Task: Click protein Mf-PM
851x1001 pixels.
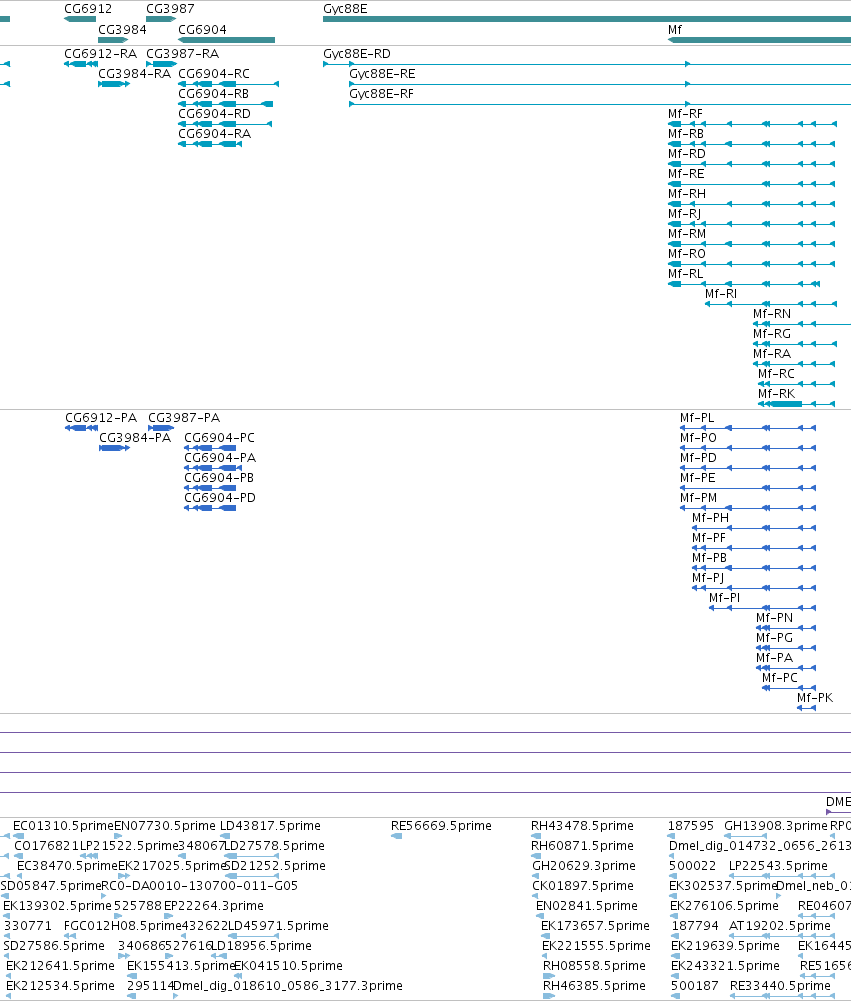Action: point(698,497)
